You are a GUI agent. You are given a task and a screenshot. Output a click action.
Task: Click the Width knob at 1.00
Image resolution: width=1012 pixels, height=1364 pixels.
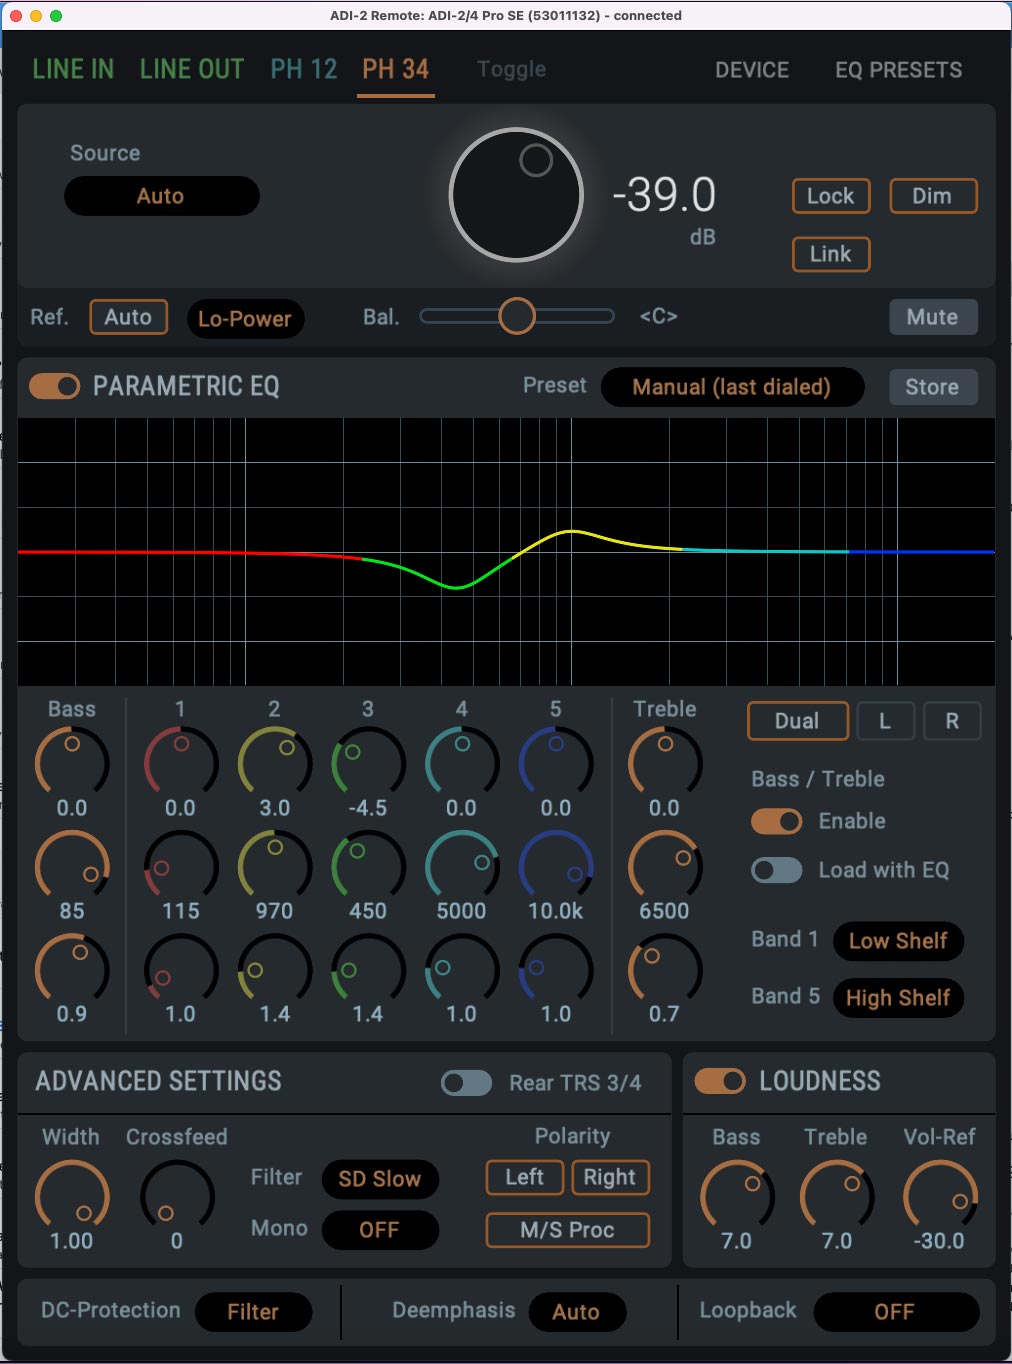(x=72, y=1197)
